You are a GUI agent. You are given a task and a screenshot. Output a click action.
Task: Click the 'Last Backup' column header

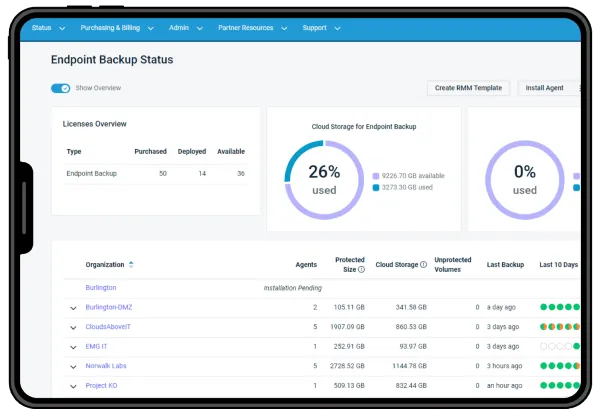pos(505,264)
